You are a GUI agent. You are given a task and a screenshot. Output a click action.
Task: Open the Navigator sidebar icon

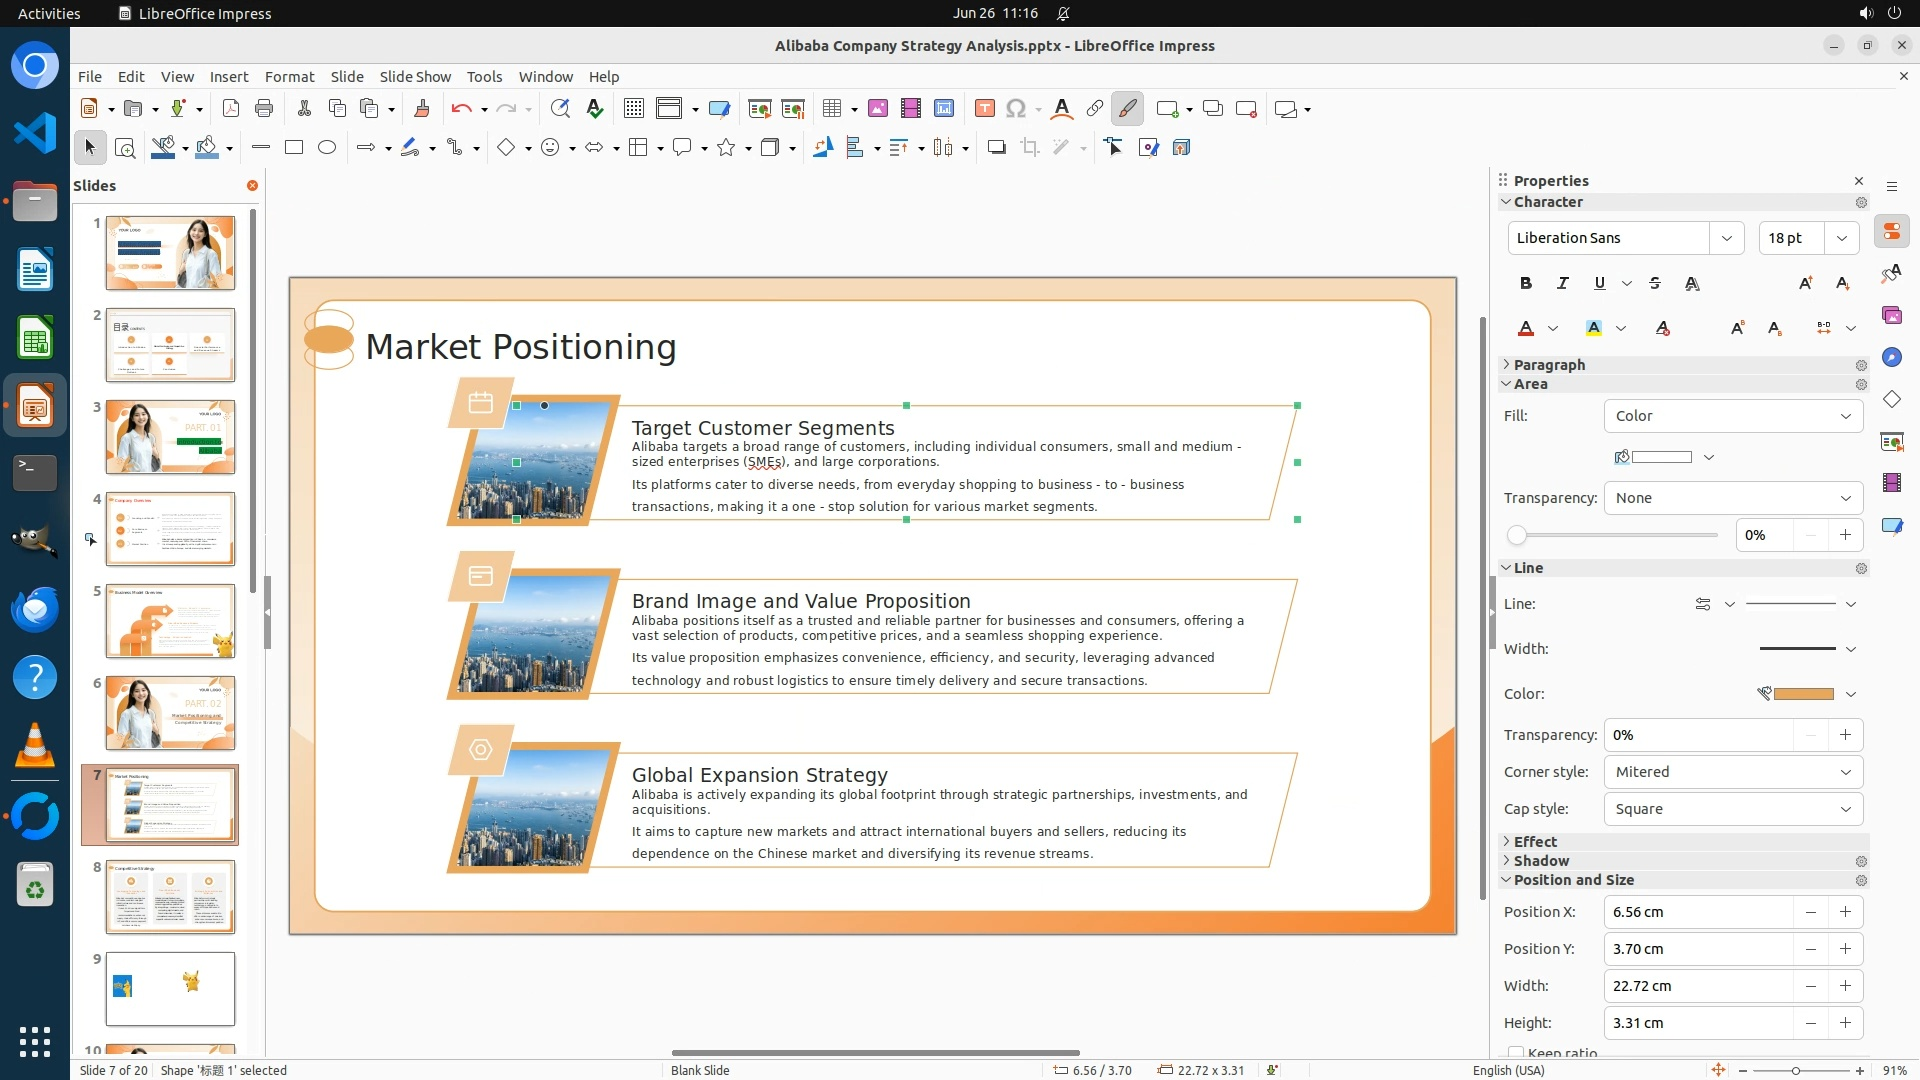(1891, 358)
